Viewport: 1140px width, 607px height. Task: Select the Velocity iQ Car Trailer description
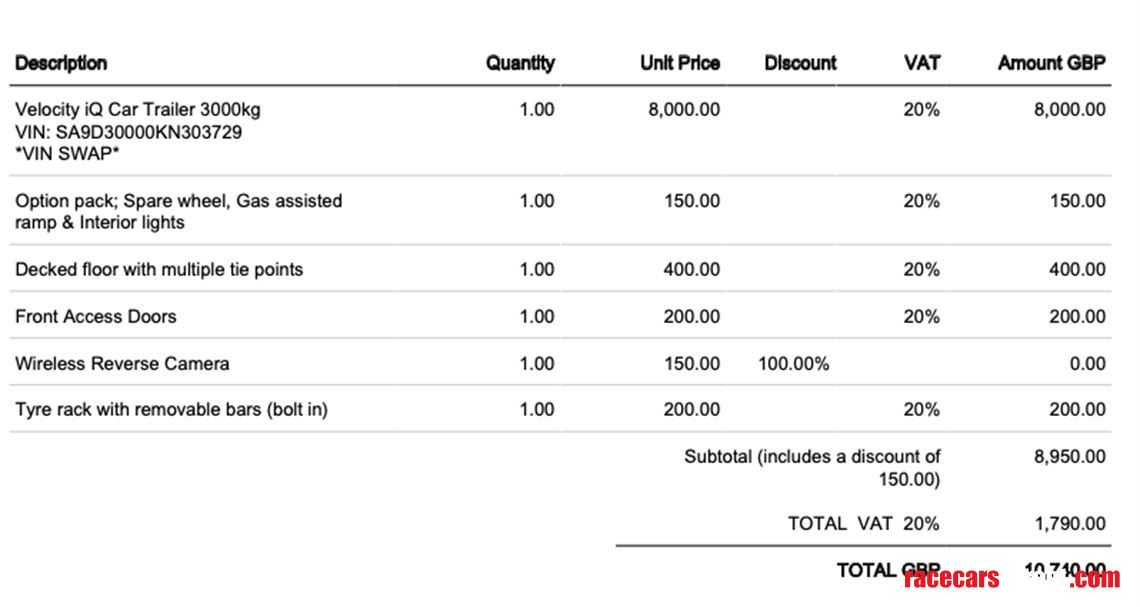(x=138, y=109)
